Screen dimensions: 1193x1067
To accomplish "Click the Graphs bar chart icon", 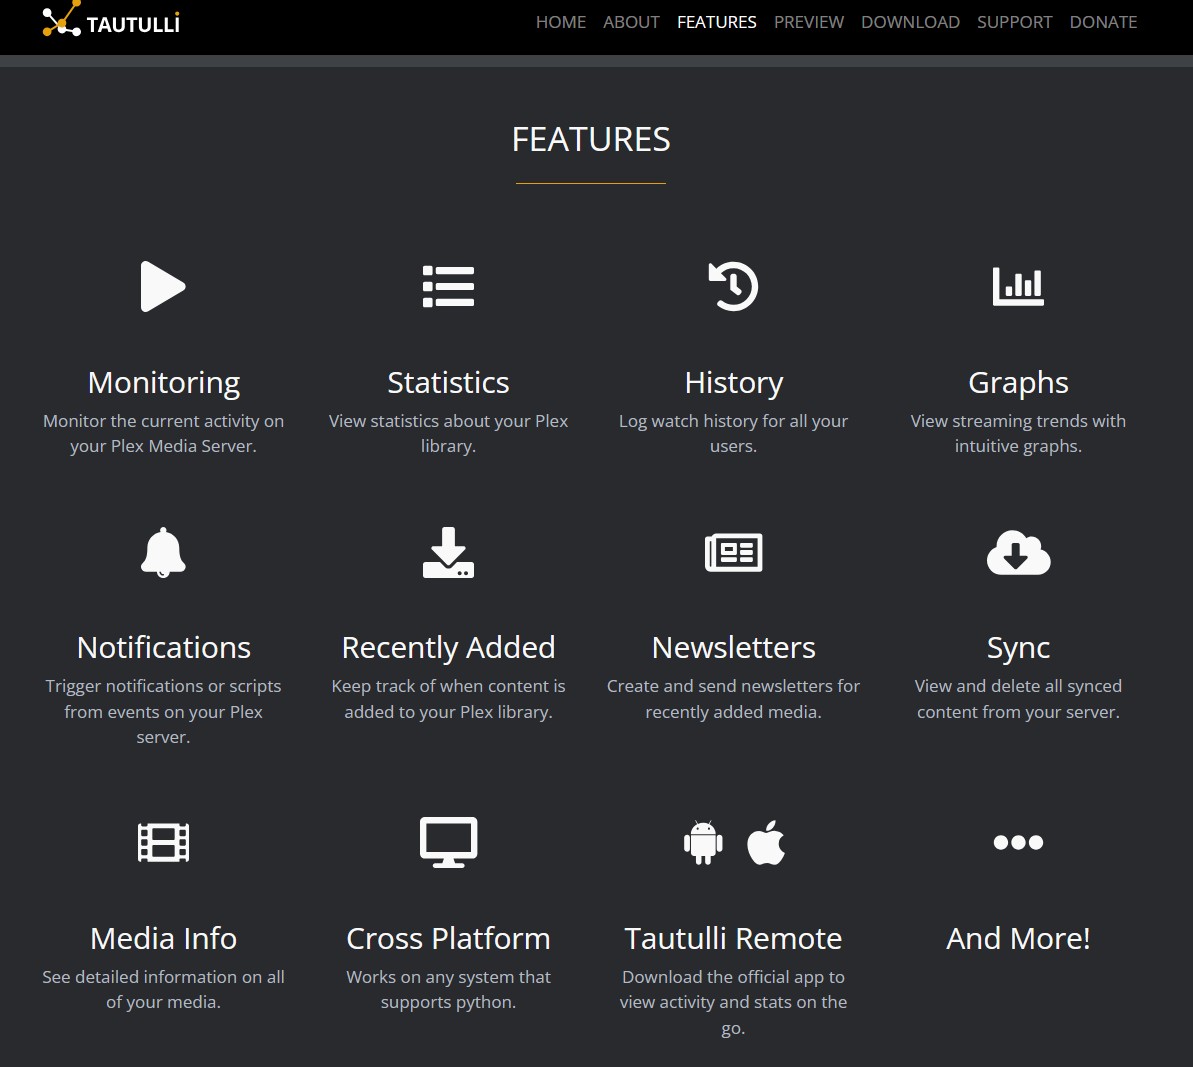I will coord(1018,286).
